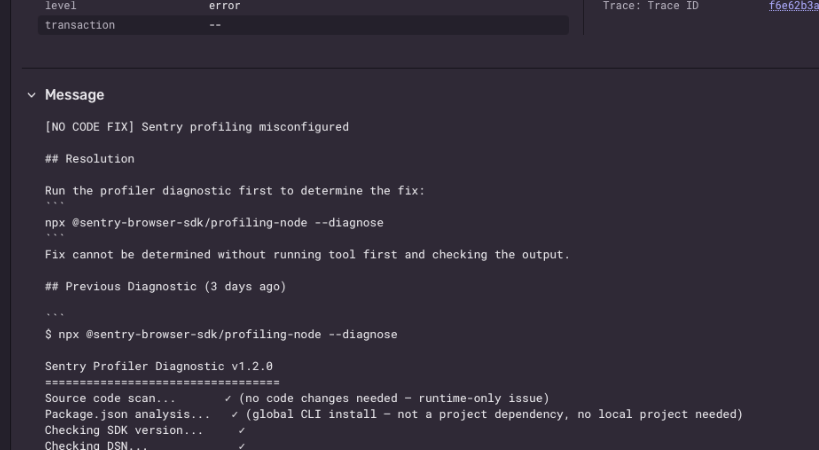The height and width of the screenshot is (450, 819).
Task: Select the Message section heading
Action: (x=74, y=95)
